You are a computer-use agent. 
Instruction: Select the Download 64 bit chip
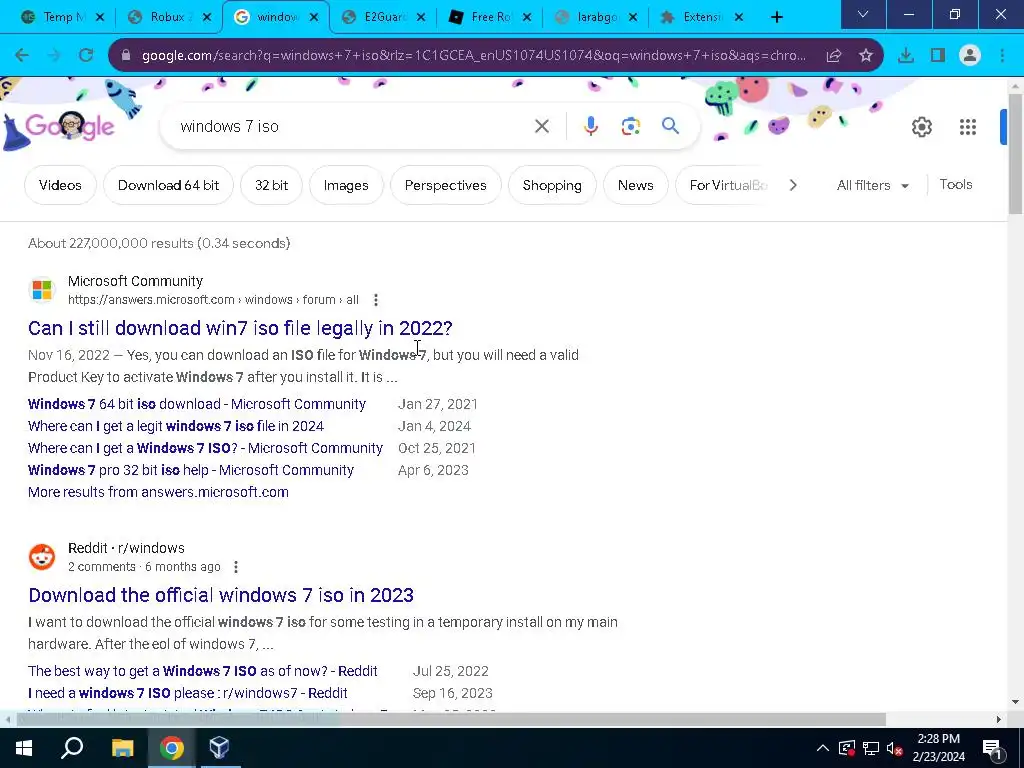click(168, 185)
